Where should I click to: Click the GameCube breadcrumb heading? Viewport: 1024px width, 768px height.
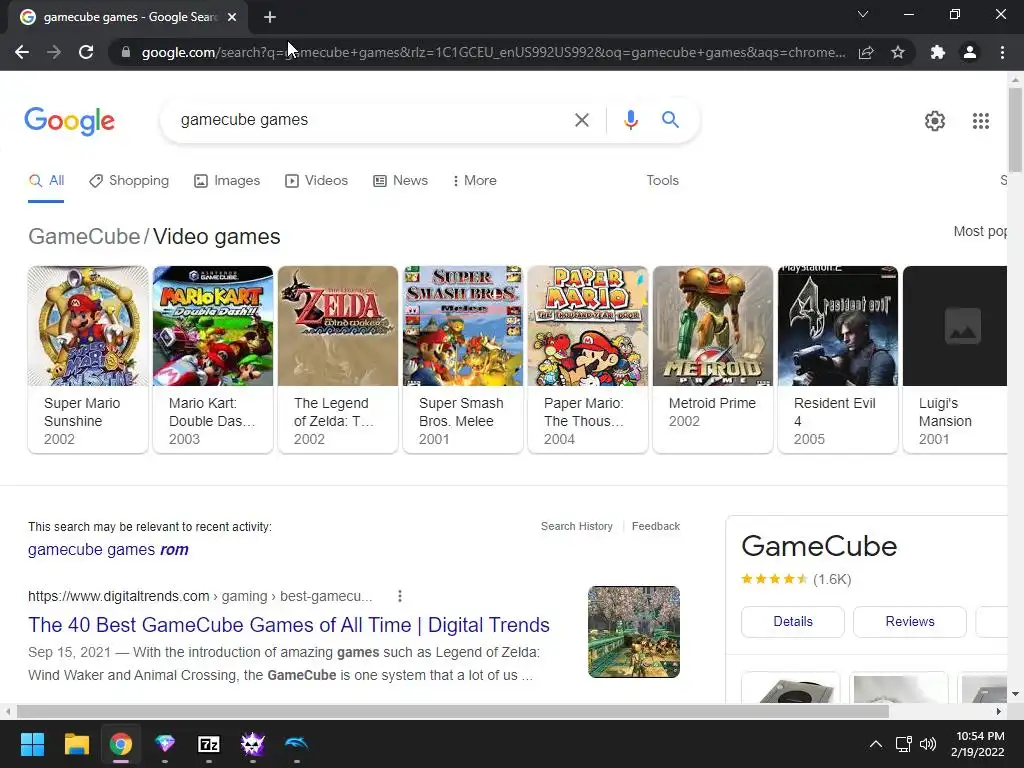coord(84,236)
